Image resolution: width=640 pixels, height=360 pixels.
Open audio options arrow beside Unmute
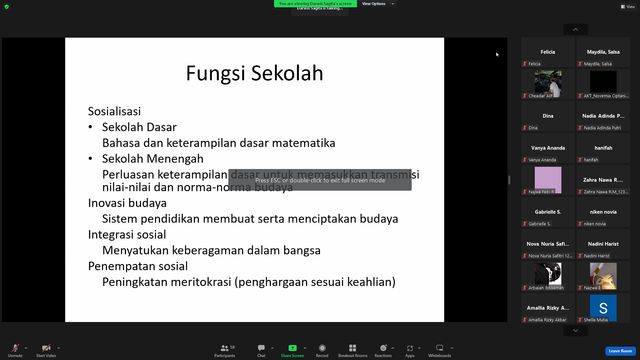coord(26,348)
